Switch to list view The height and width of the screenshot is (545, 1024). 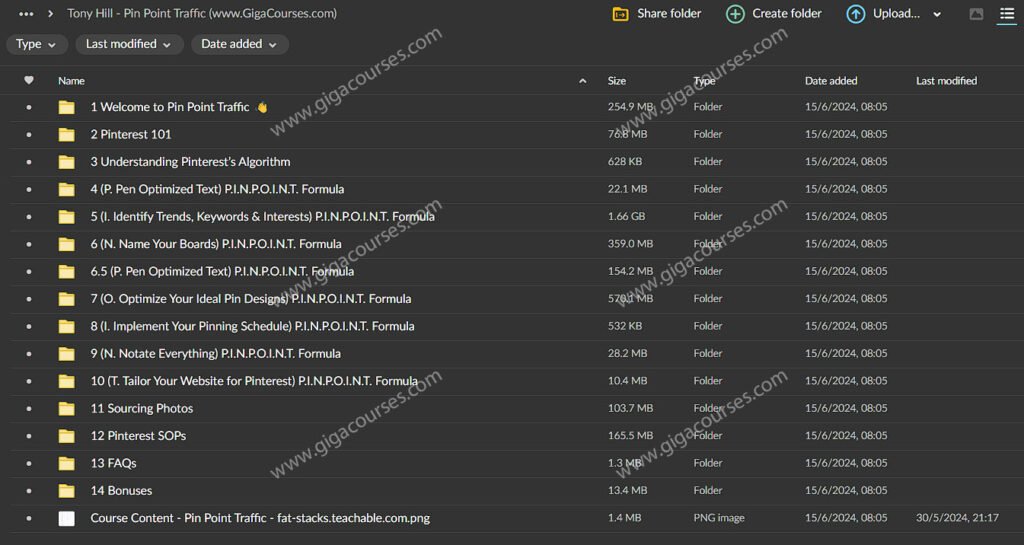(x=1007, y=14)
